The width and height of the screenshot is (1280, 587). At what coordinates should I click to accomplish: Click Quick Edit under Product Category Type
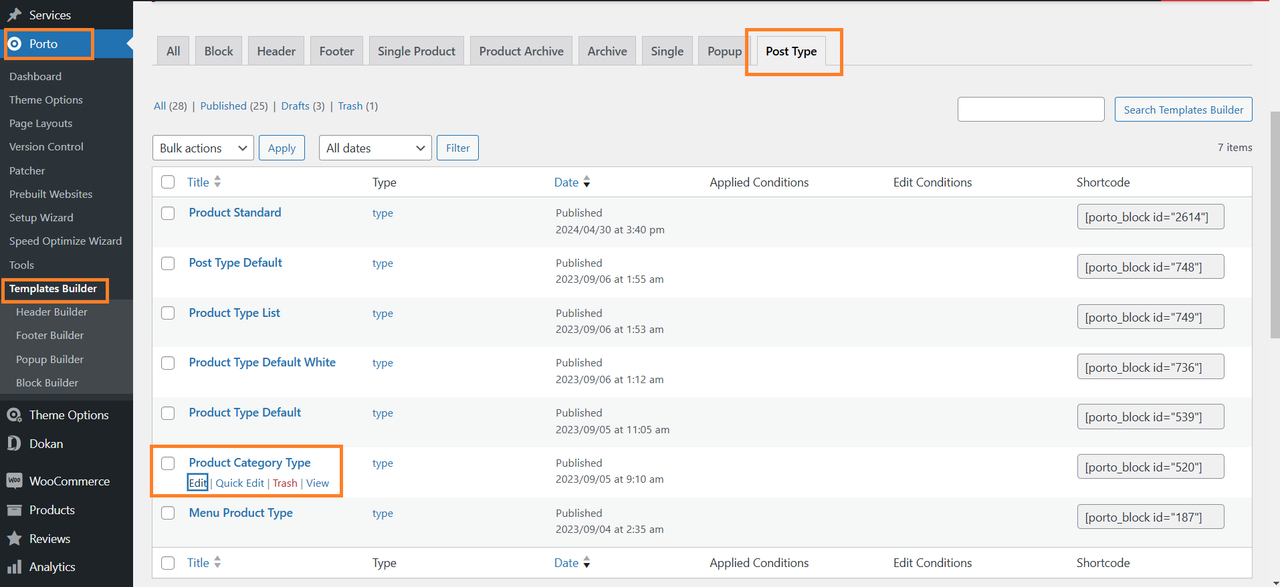click(240, 483)
